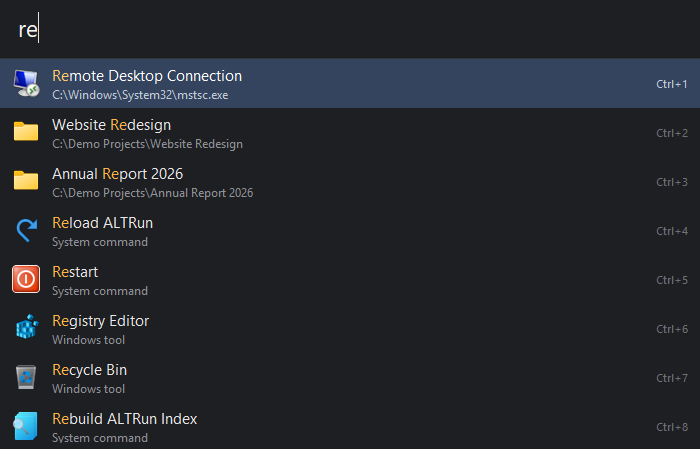Select the Remote Desktop Connection result

tap(350, 83)
